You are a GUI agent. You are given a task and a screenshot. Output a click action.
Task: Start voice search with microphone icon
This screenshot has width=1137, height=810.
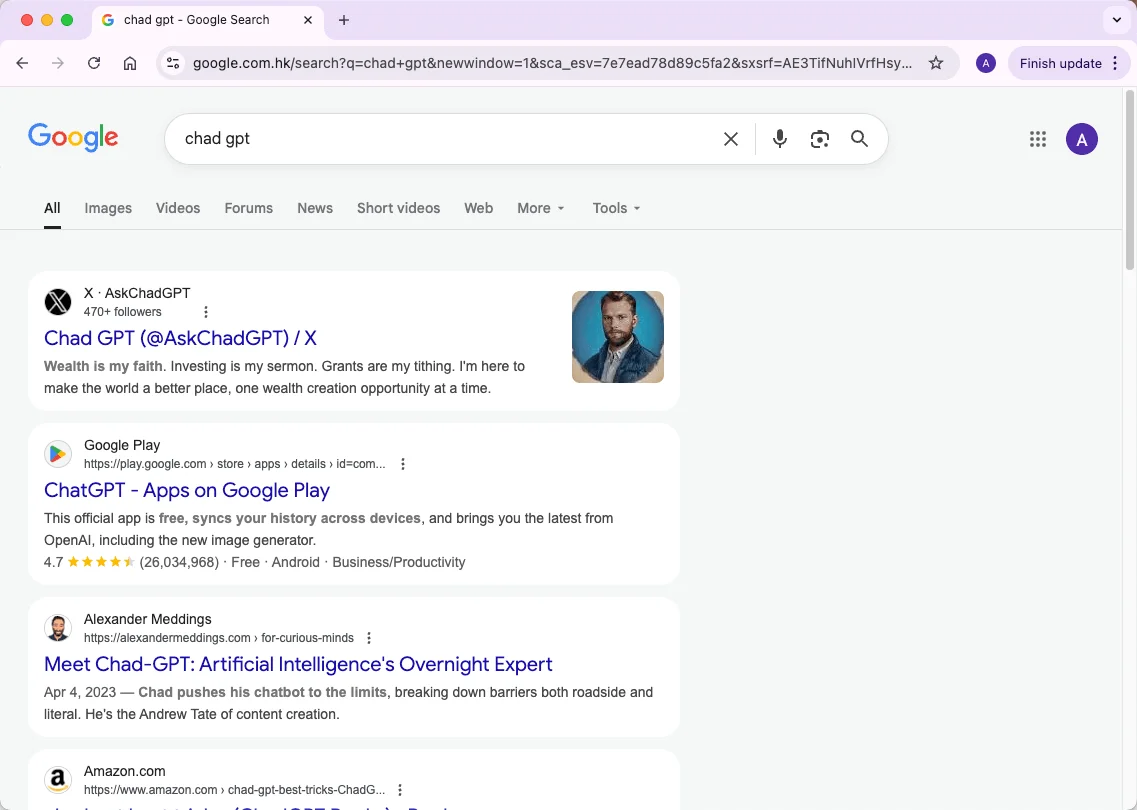tap(780, 139)
